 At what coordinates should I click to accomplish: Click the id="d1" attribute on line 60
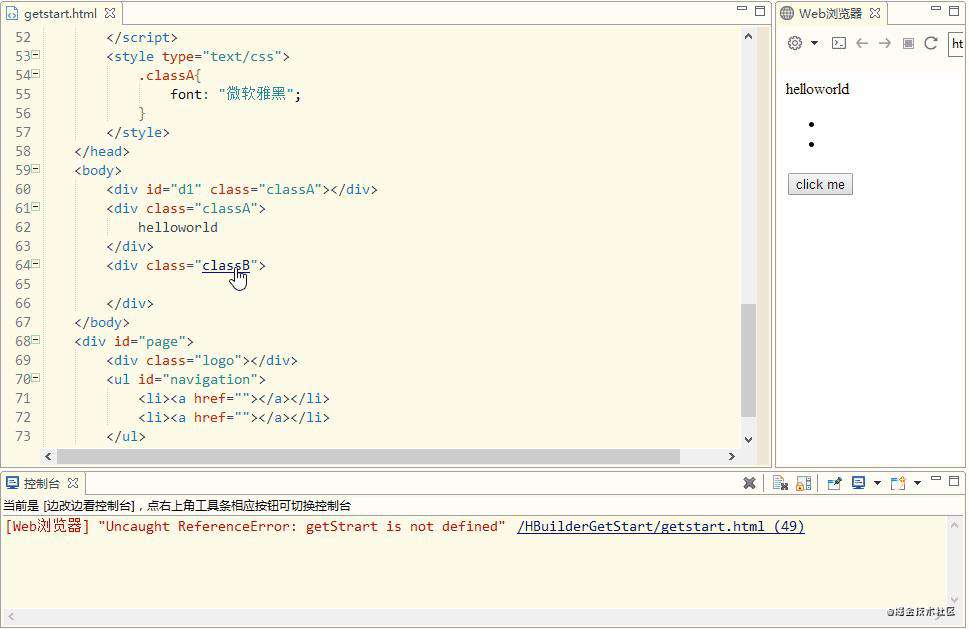coord(174,189)
